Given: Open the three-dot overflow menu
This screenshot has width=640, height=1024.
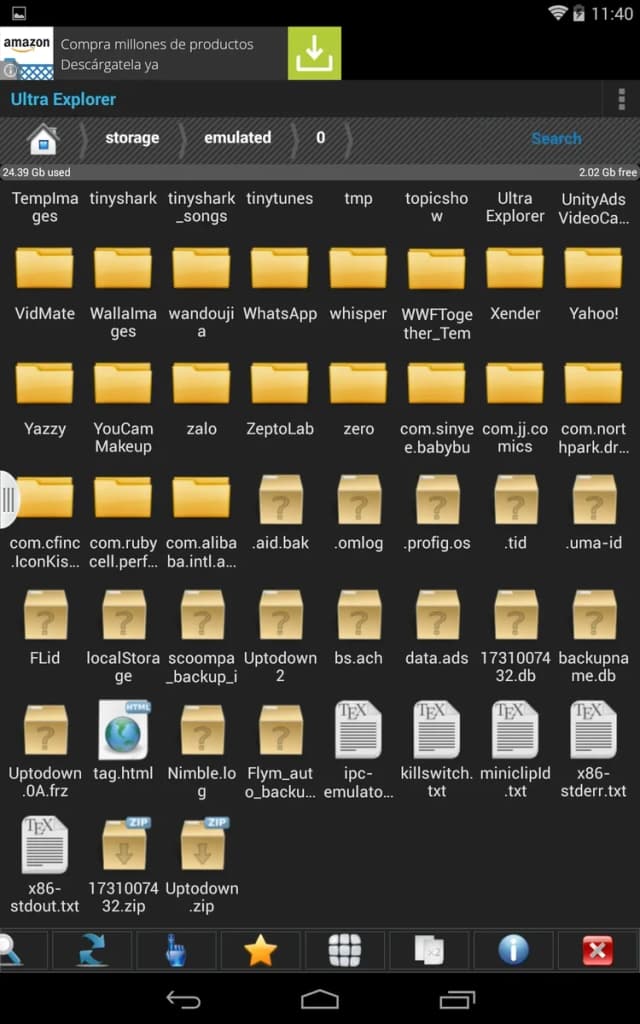Looking at the screenshot, I should 621,99.
